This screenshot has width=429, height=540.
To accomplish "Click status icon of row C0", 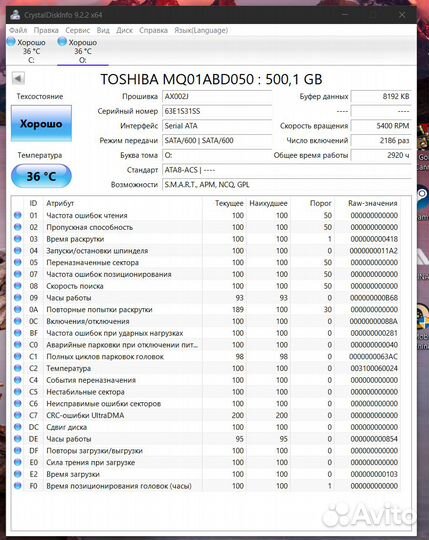I will tap(18, 345).
